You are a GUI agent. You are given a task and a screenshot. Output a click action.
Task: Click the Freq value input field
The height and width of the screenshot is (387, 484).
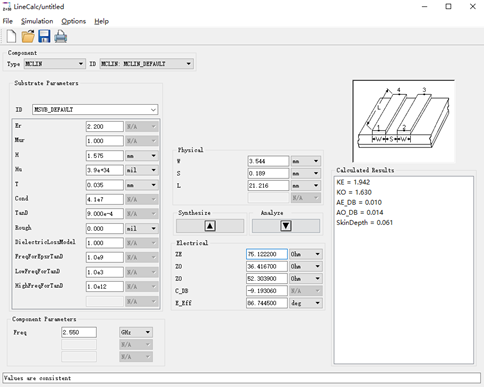(x=79, y=332)
